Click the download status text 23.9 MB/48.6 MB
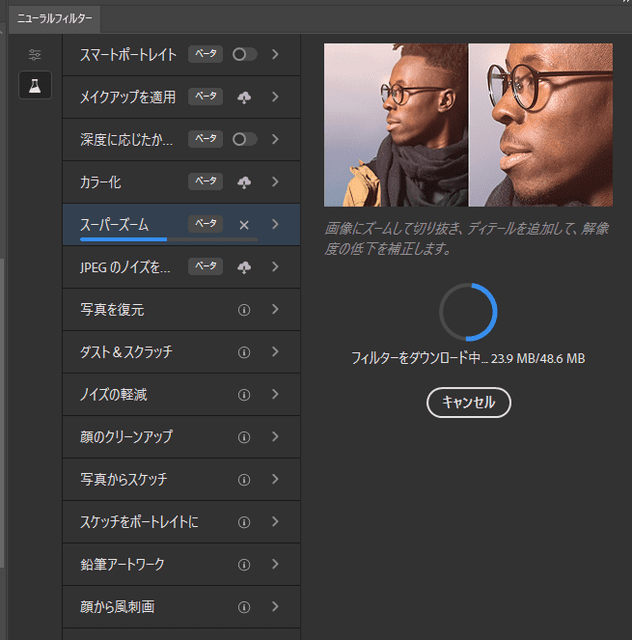The image size is (632, 640). pos(538,359)
